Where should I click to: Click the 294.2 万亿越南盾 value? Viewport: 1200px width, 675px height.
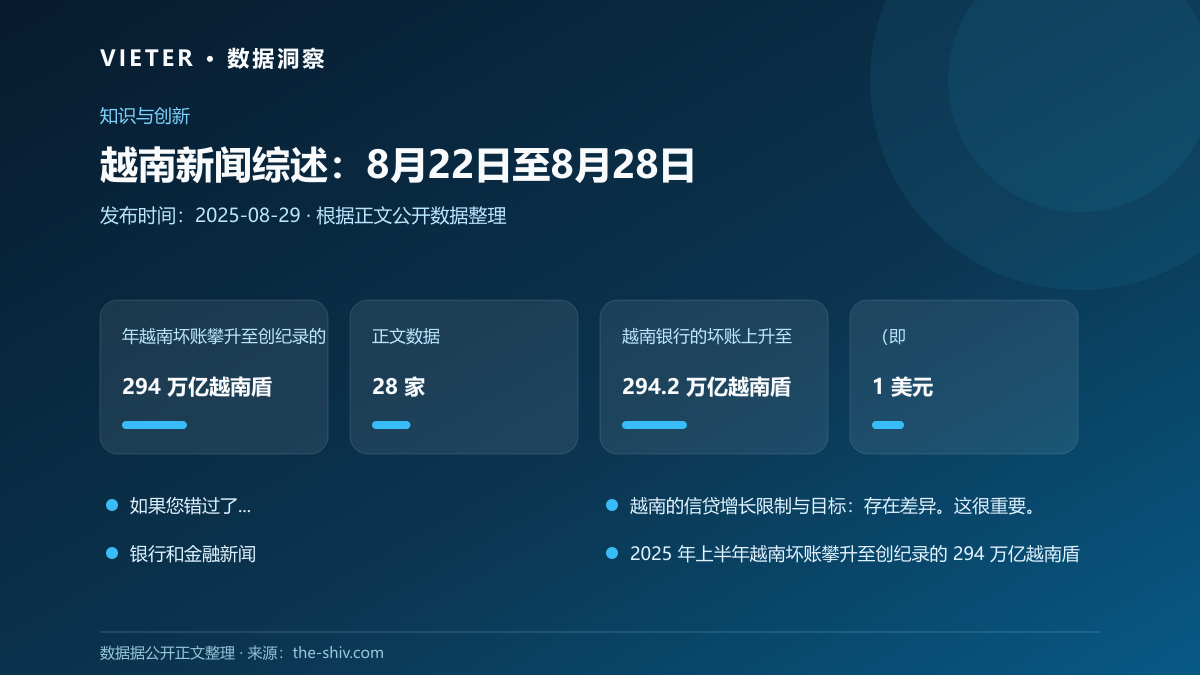tap(706, 387)
